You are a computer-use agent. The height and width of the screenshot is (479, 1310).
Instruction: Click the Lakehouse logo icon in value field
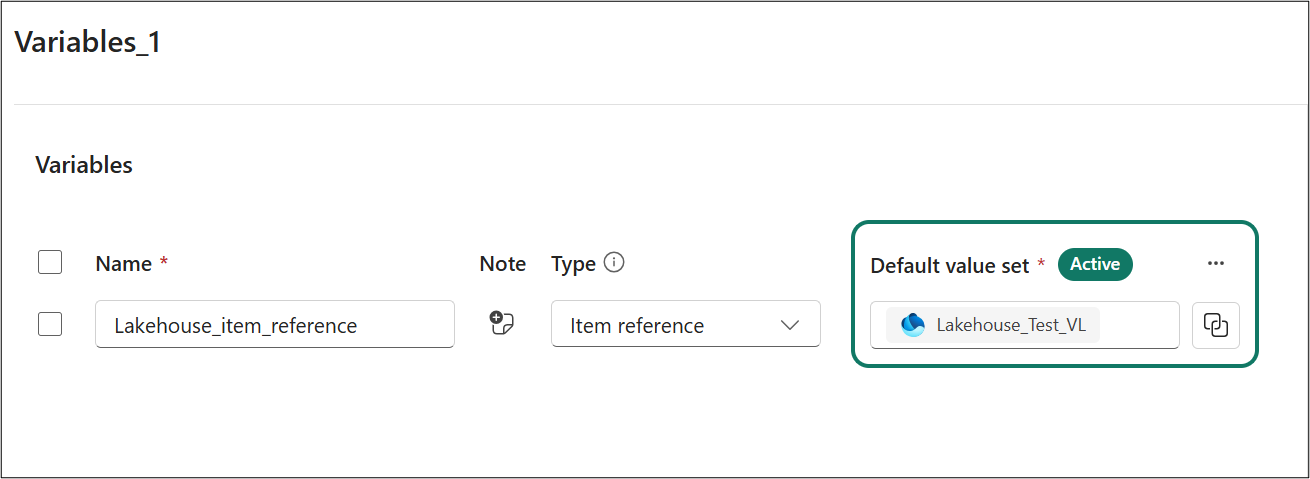click(x=913, y=325)
